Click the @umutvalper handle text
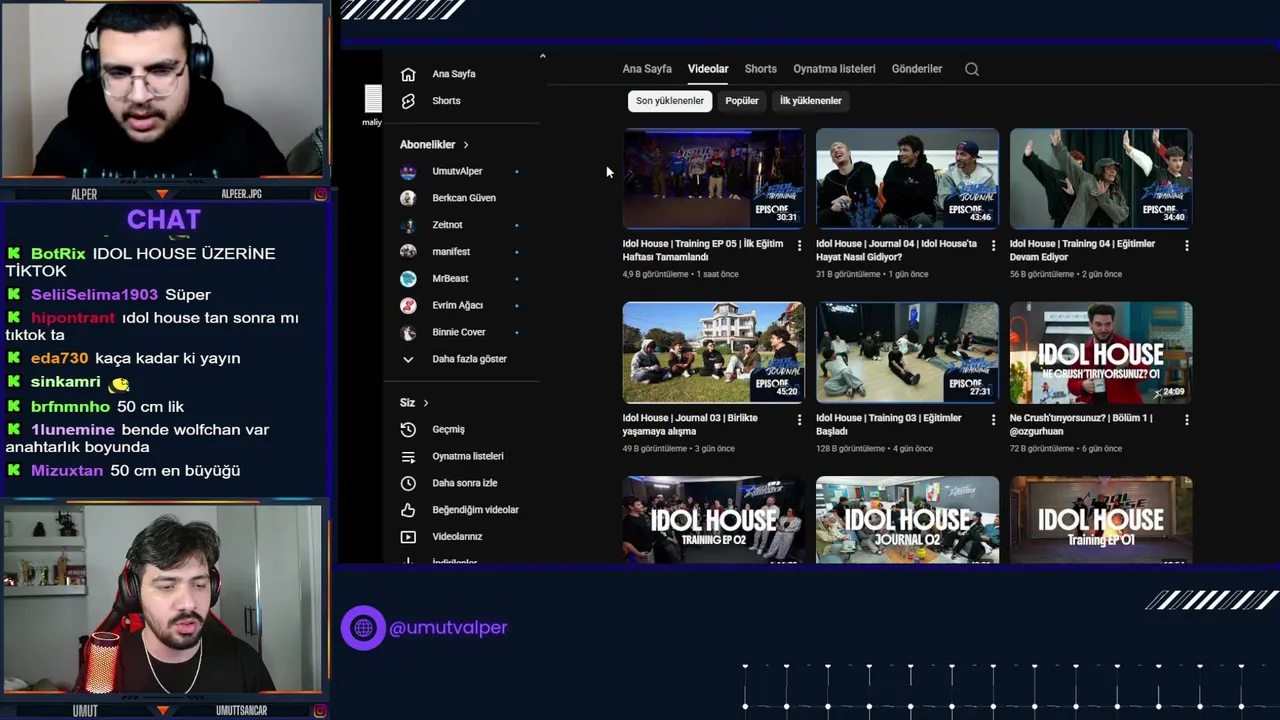 click(x=448, y=628)
